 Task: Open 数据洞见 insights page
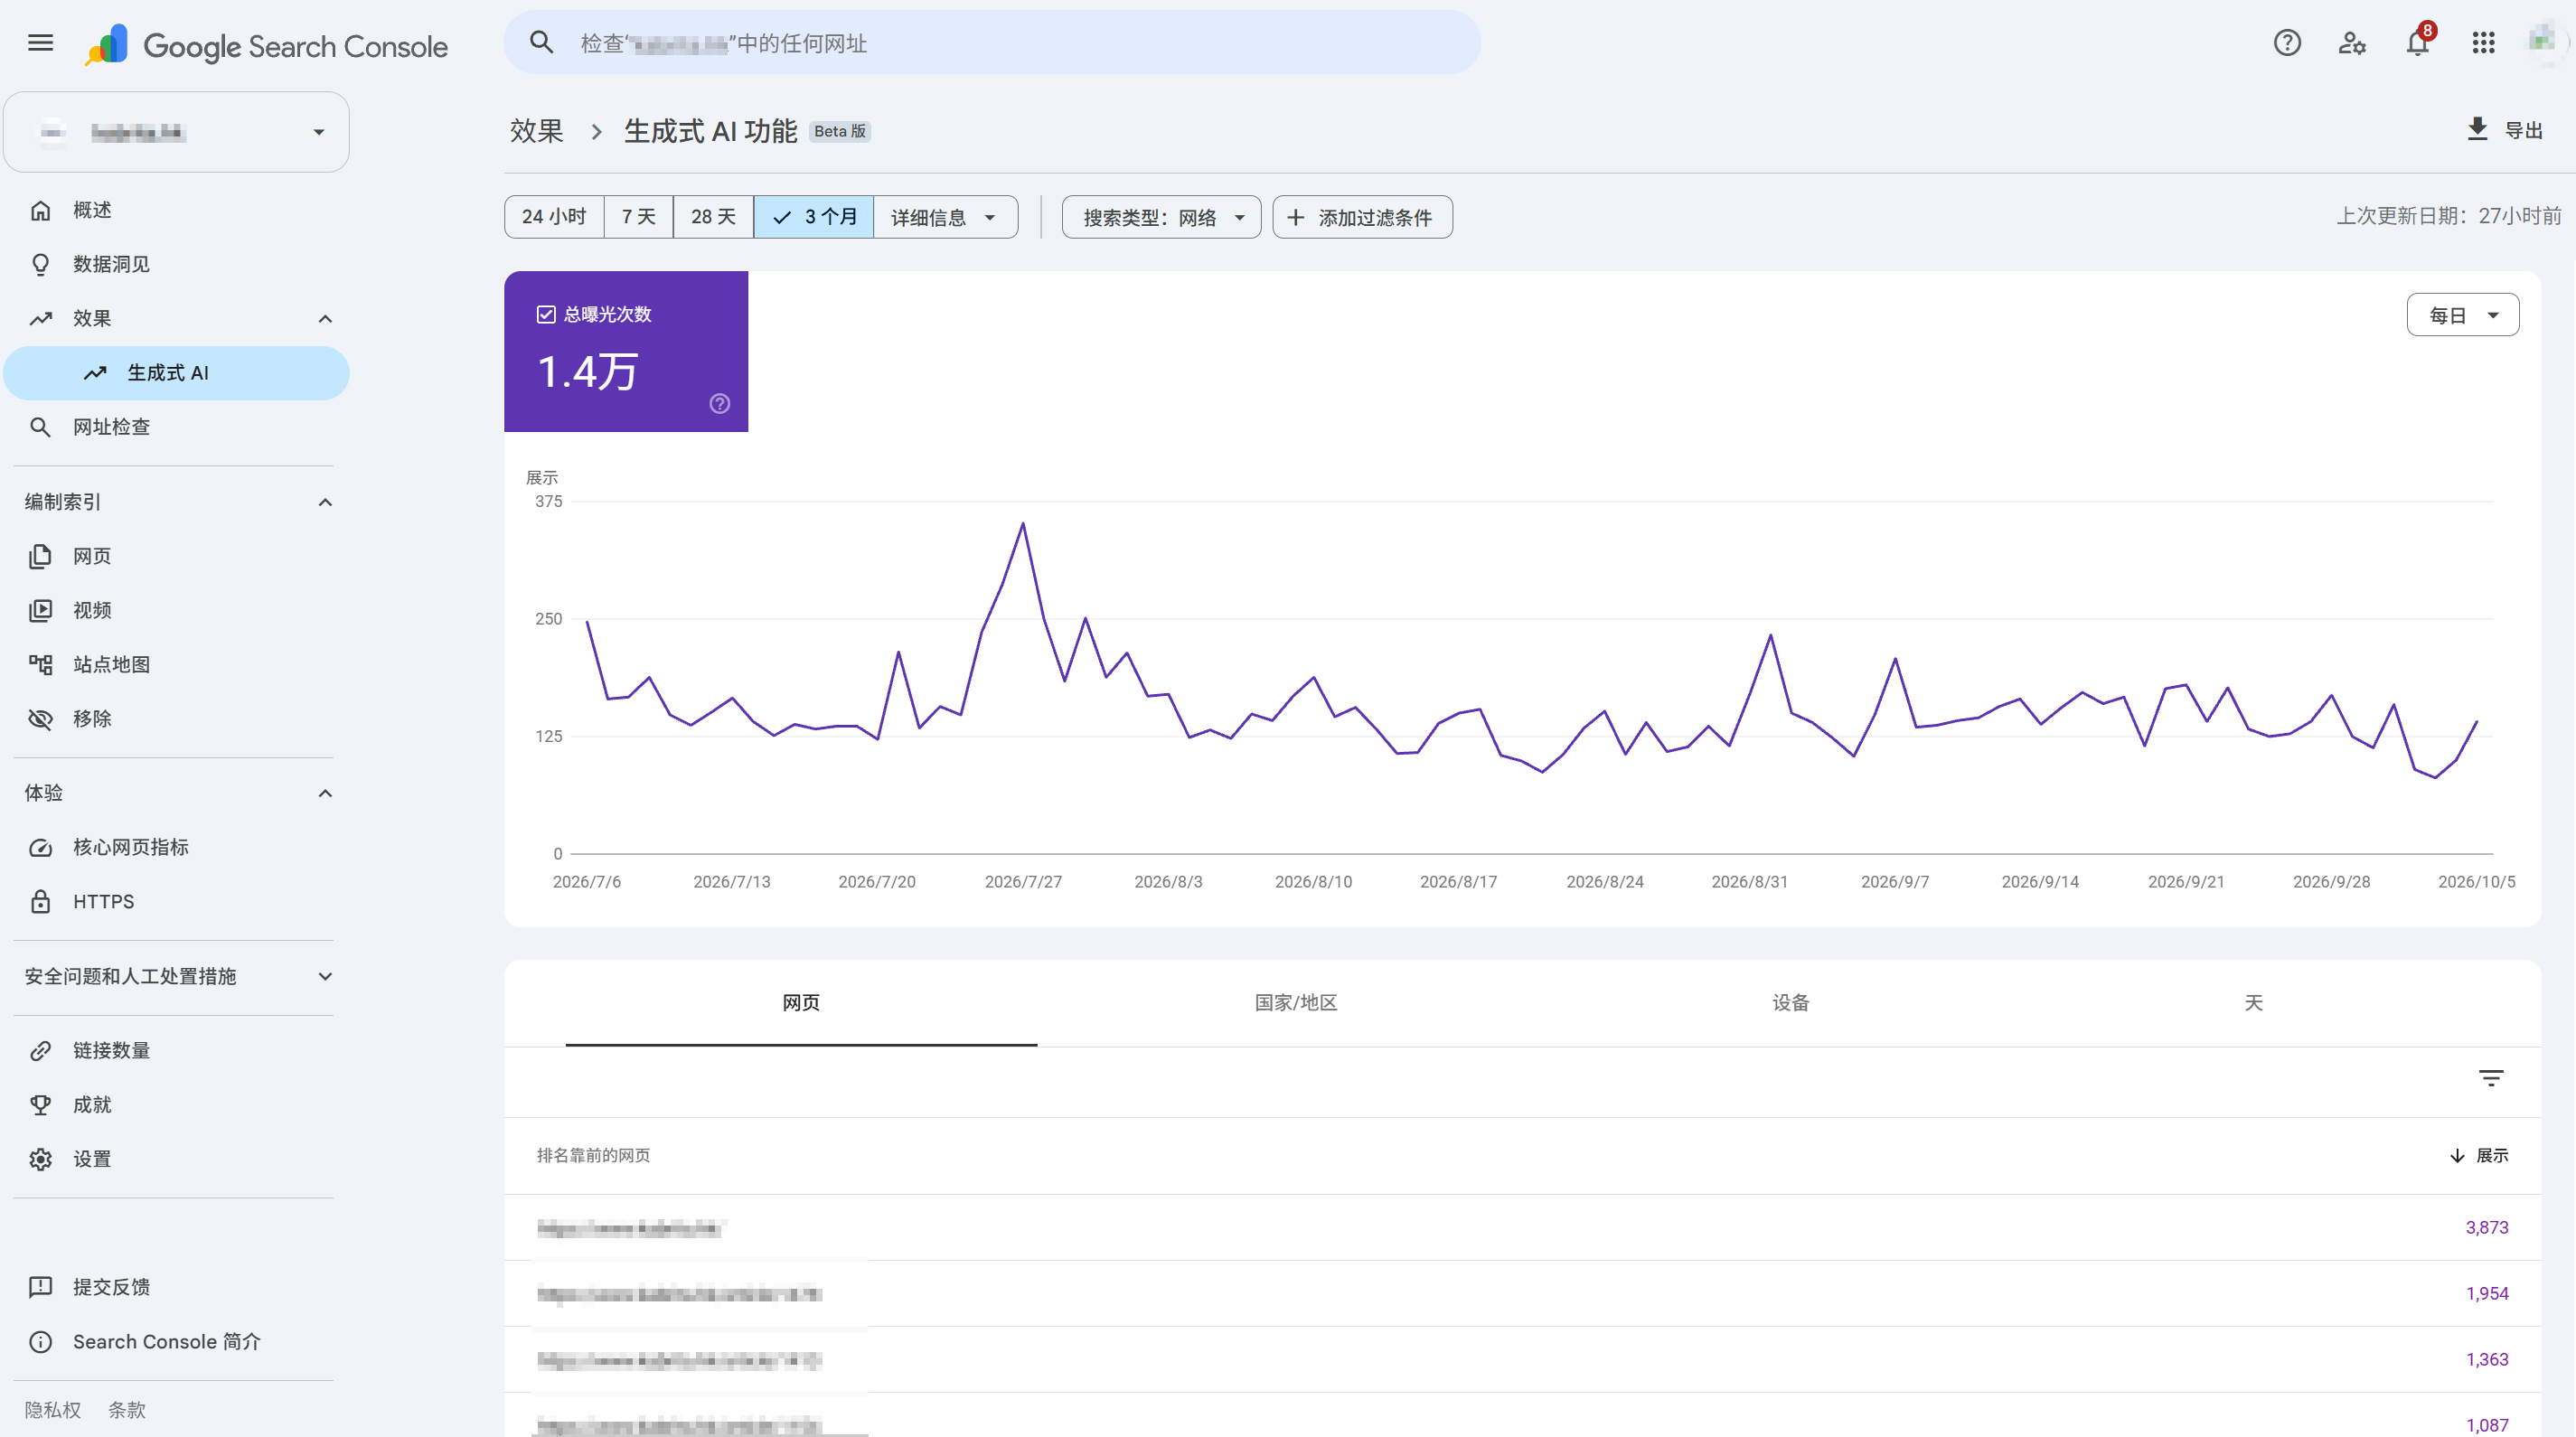pos(176,264)
